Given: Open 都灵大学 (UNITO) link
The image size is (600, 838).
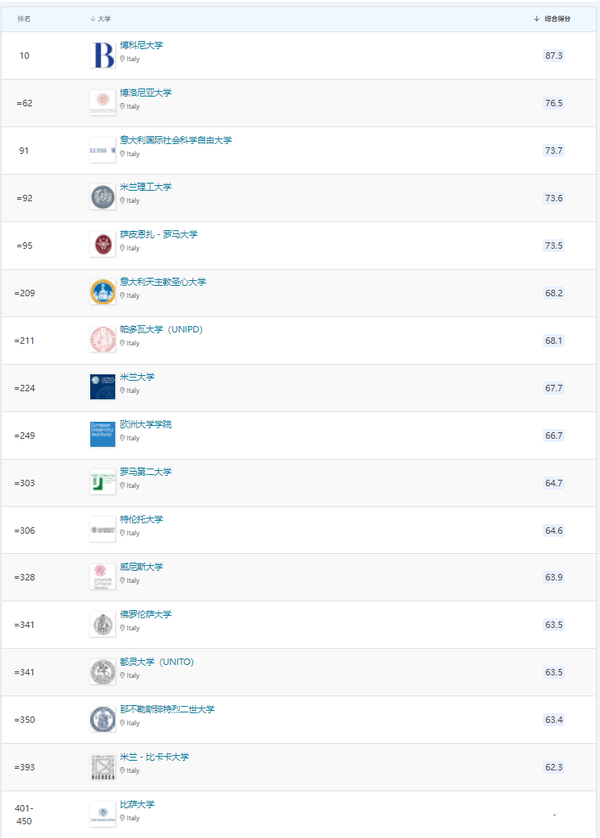Looking at the screenshot, I should 156,662.
